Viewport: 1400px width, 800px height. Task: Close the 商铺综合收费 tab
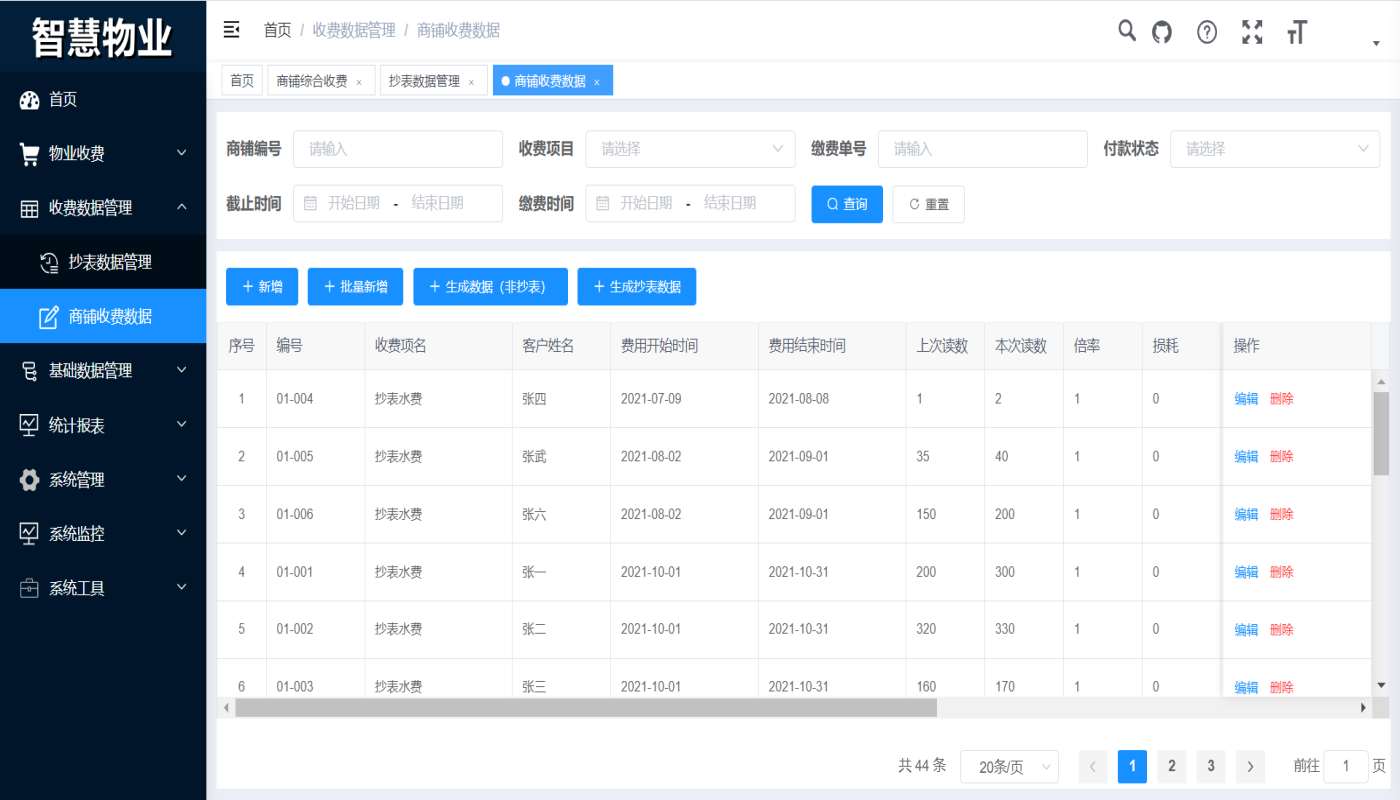point(359,82)
